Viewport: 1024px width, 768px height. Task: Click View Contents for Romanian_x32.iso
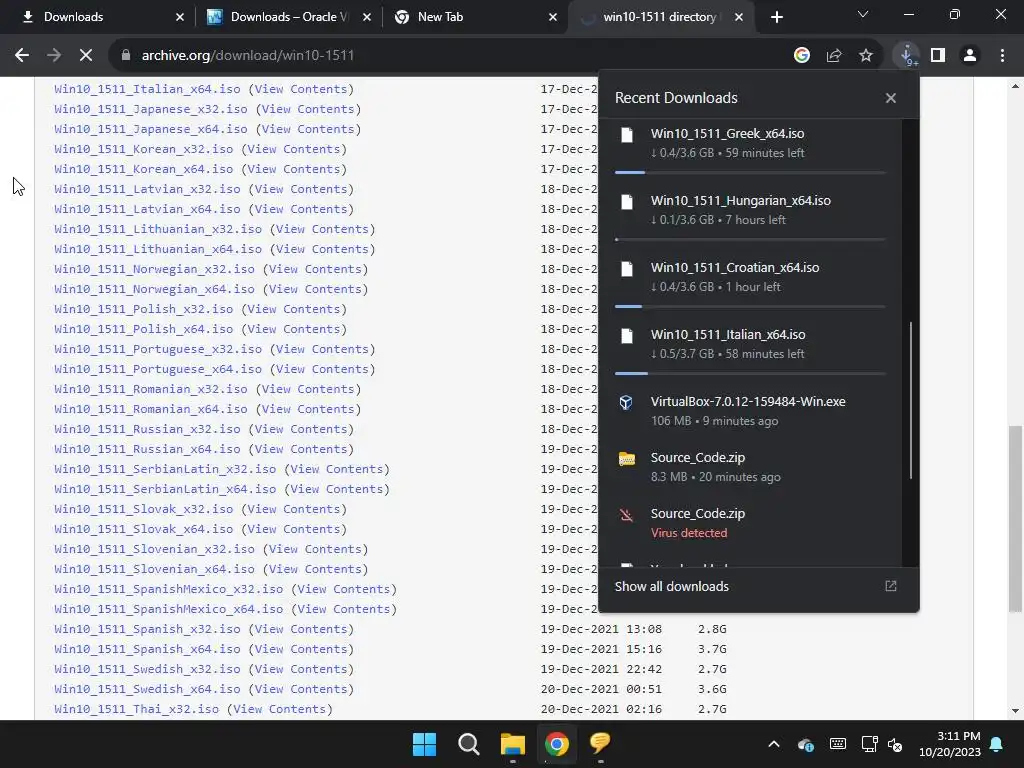[308, 389]
